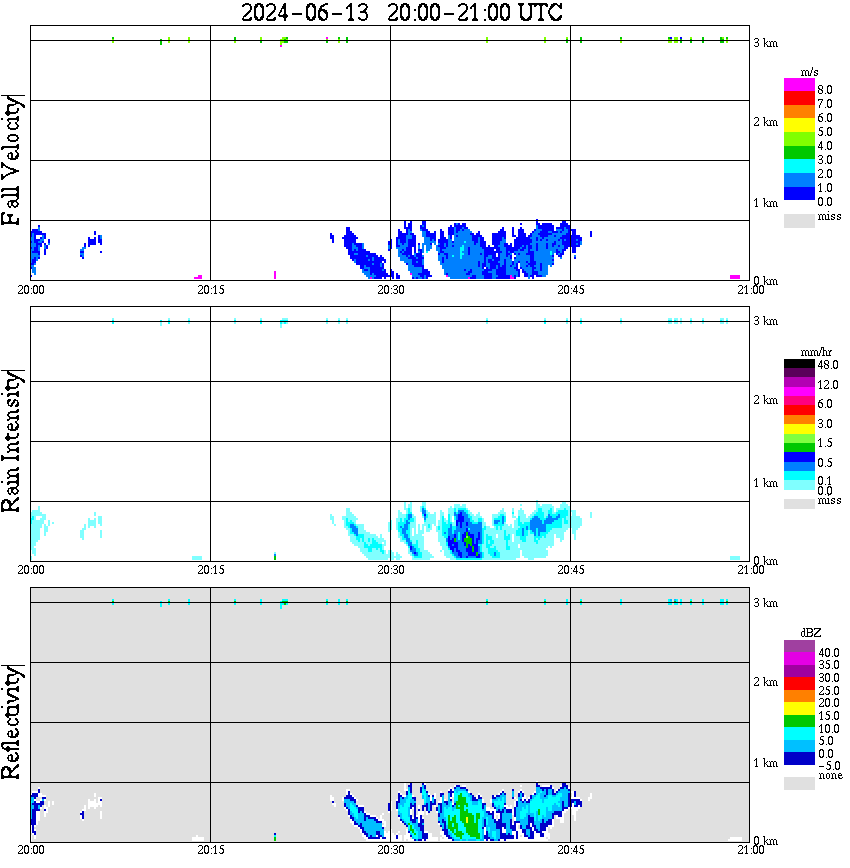This screenshot has width=850, height=868.
Task: Pick the red 7.0 swatch in velocity legend
Action: click(799, 98)
